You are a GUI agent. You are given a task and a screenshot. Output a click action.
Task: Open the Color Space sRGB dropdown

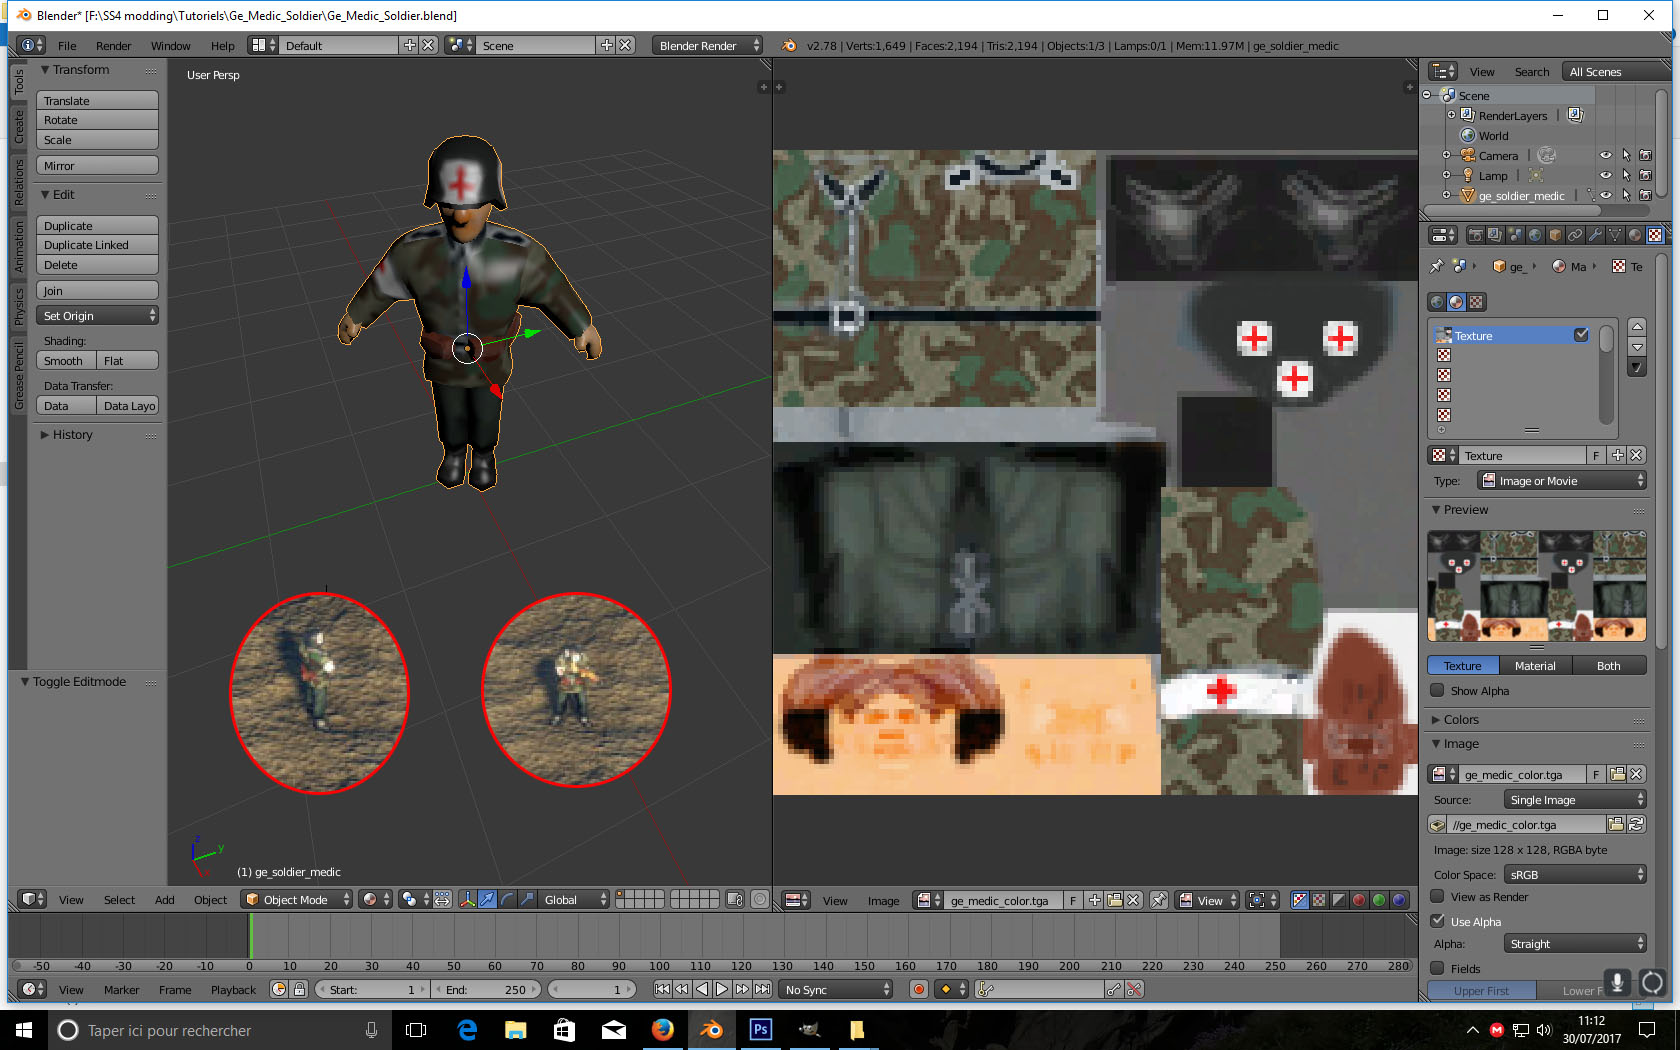pos(1575,874)
